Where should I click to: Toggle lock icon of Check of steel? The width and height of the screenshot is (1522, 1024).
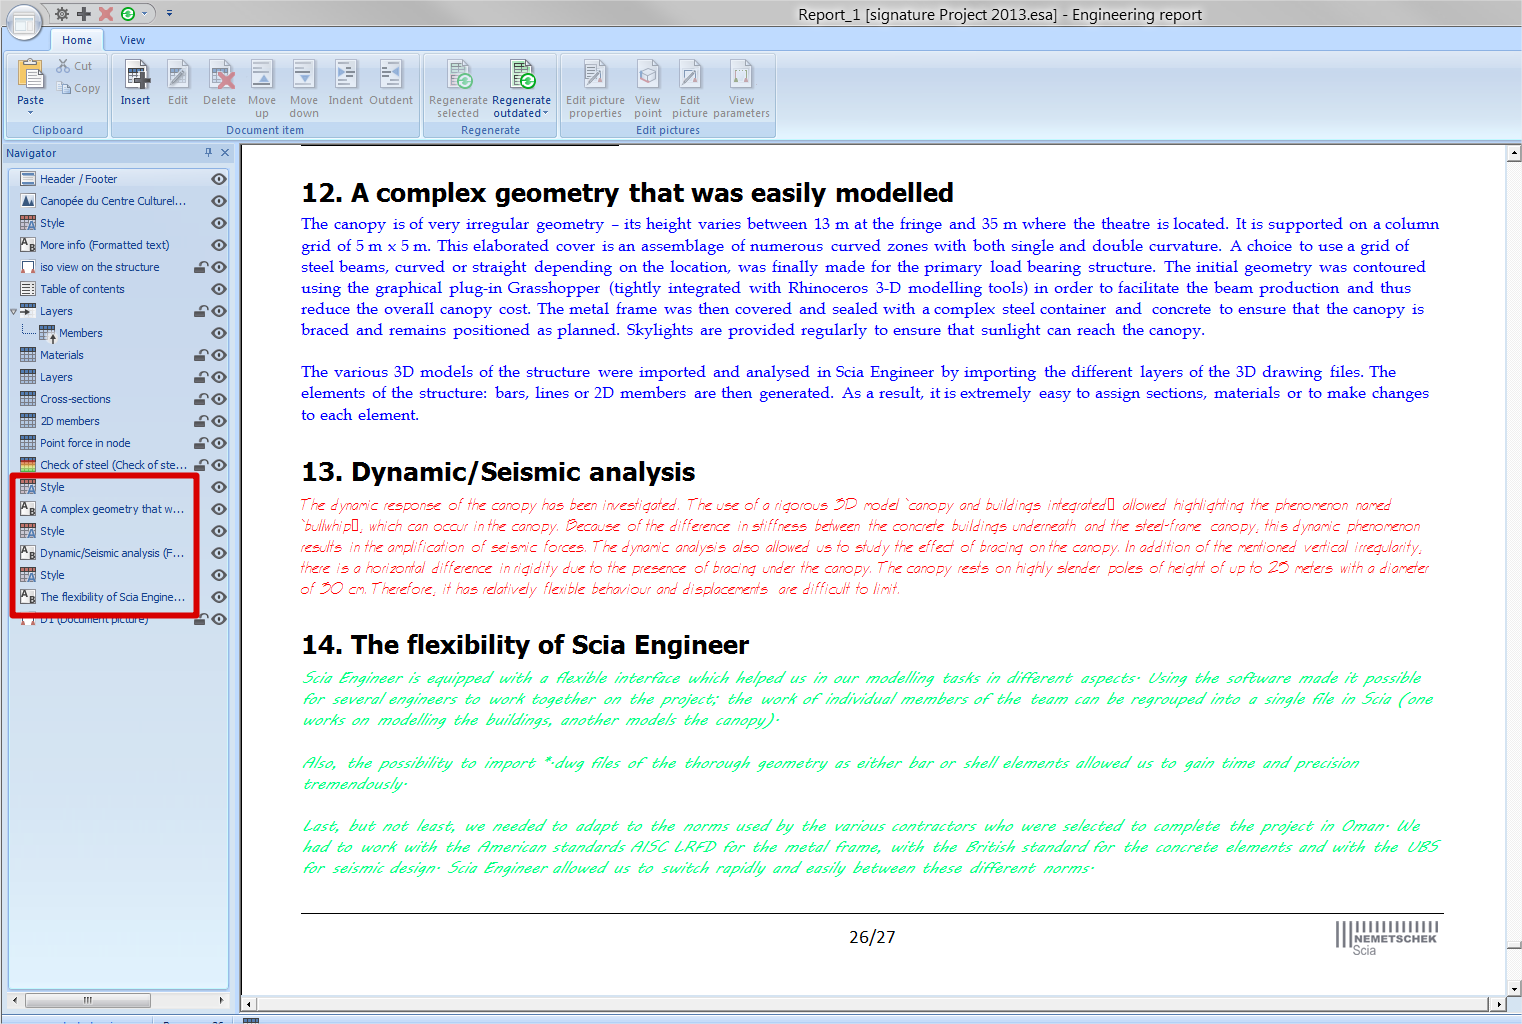point(201,465)
